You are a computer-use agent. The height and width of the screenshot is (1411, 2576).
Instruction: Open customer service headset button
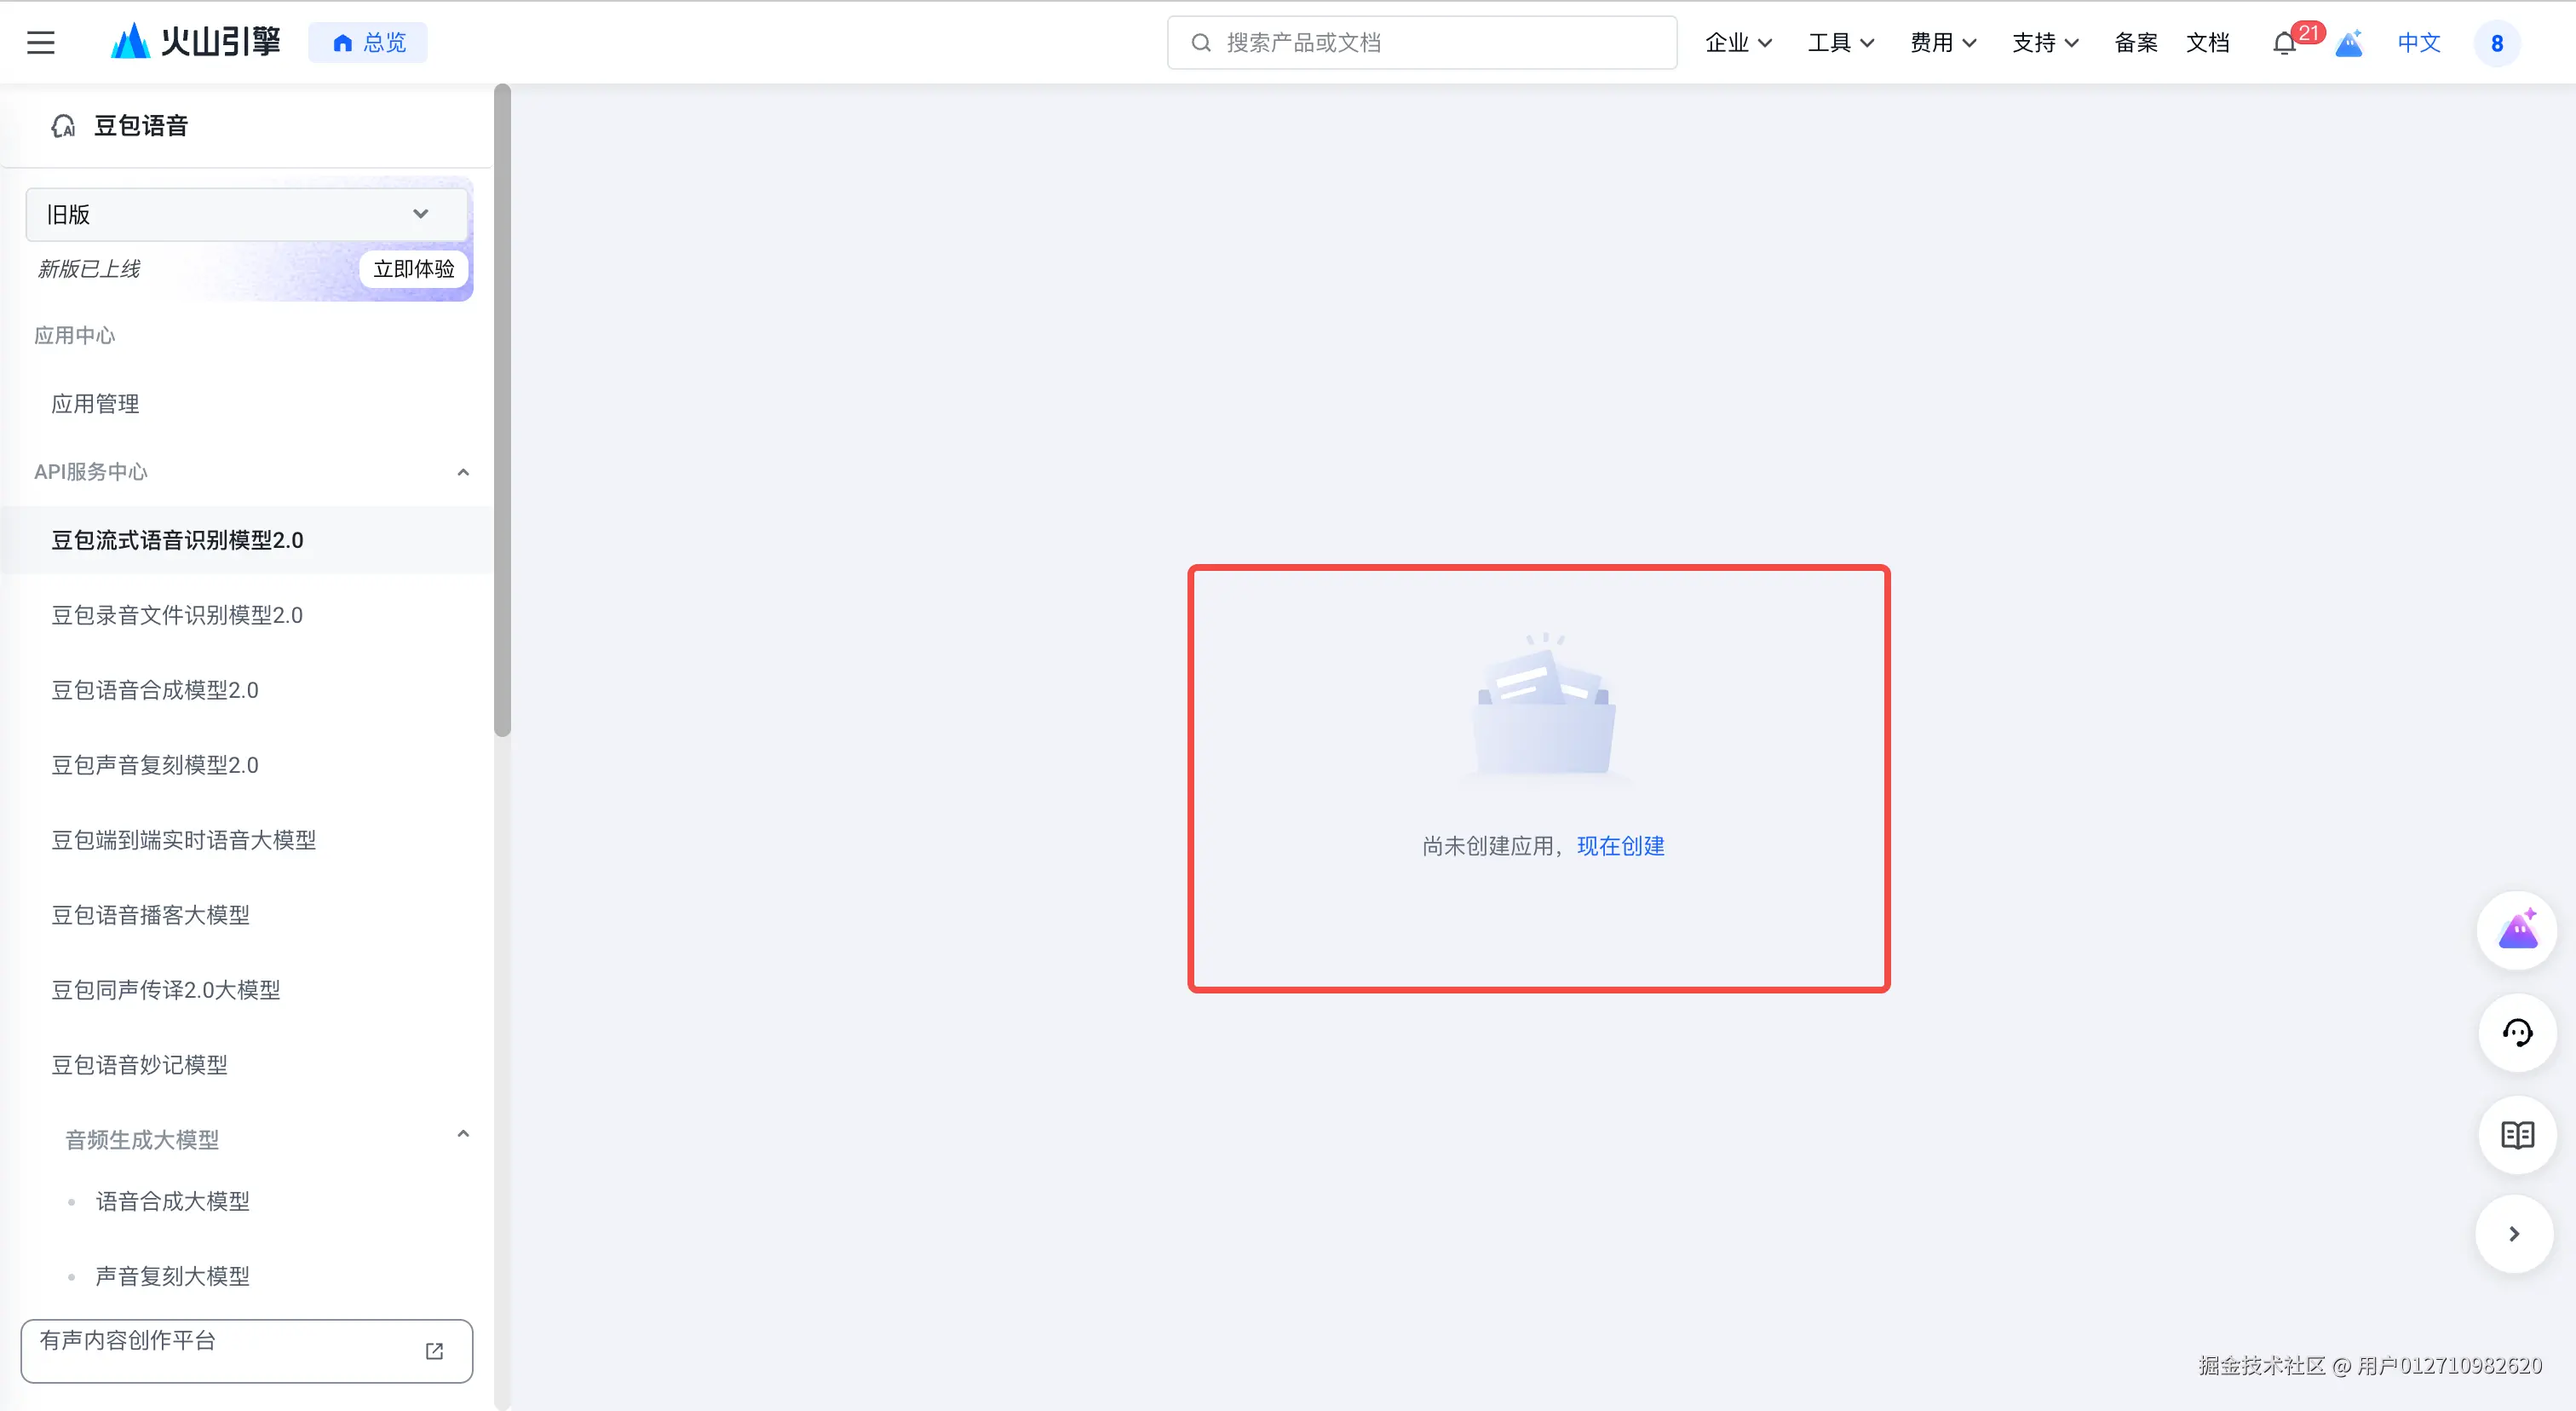[x=2517, y=1033]
